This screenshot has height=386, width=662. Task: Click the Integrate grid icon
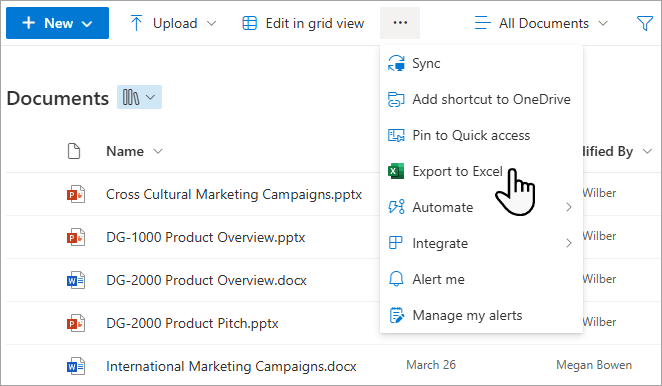coord(396,243)
